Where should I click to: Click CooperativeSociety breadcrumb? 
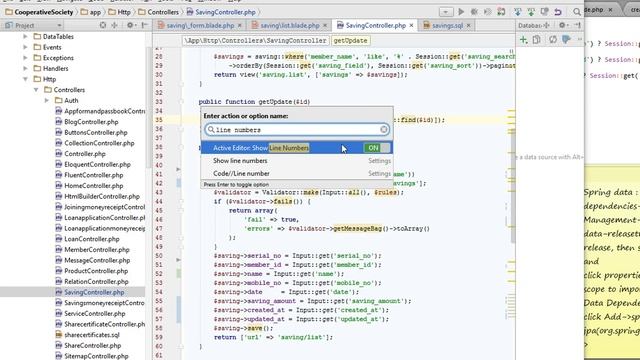39,12
